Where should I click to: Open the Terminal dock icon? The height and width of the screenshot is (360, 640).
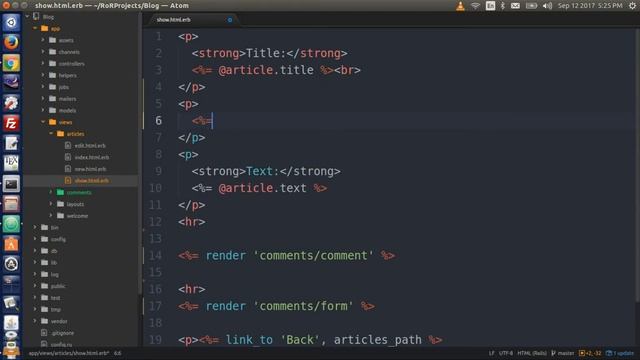(11, 184)
